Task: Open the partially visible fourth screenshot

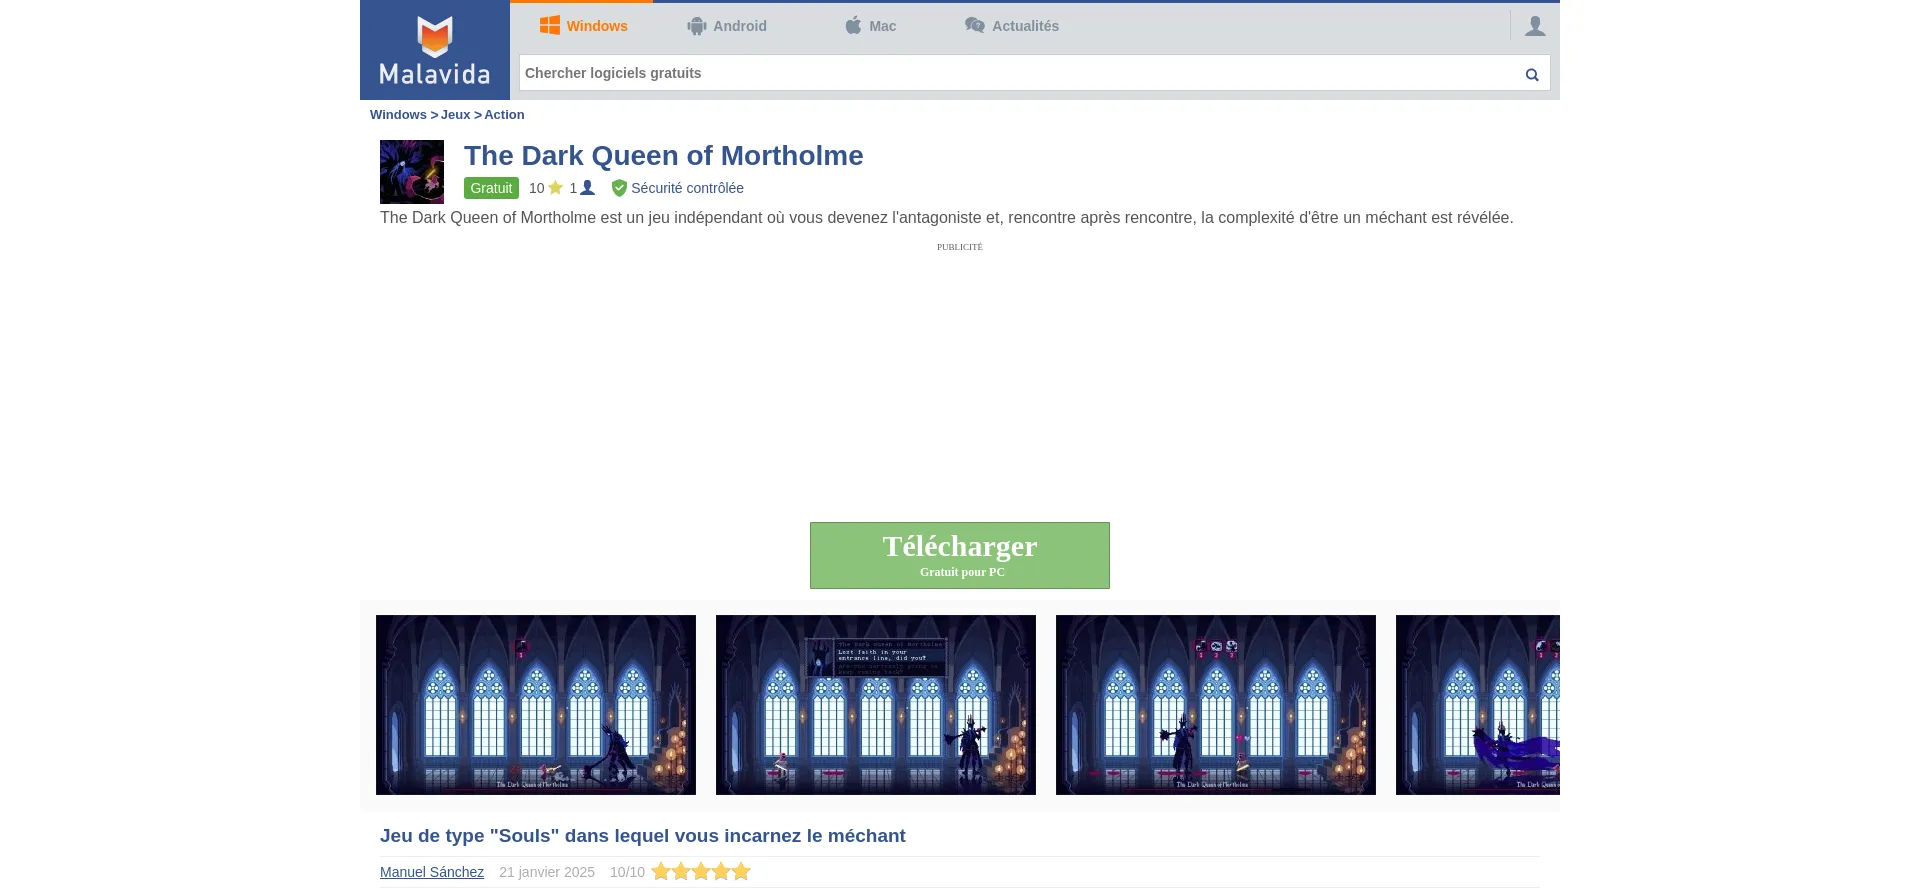Action: (1478, 705)
